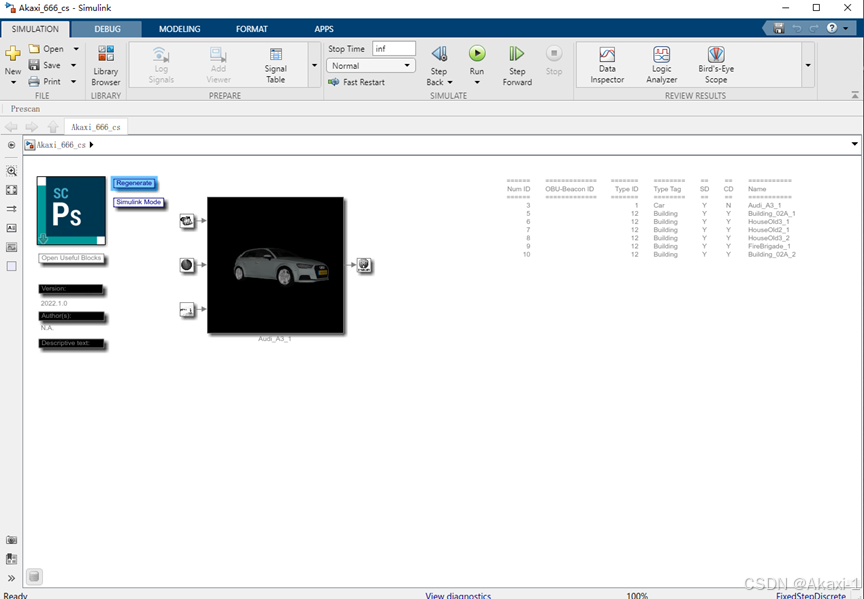Viewport: 864px width, 599px height.
Task: Click the Print icon
Action: (x=34, y=82)
